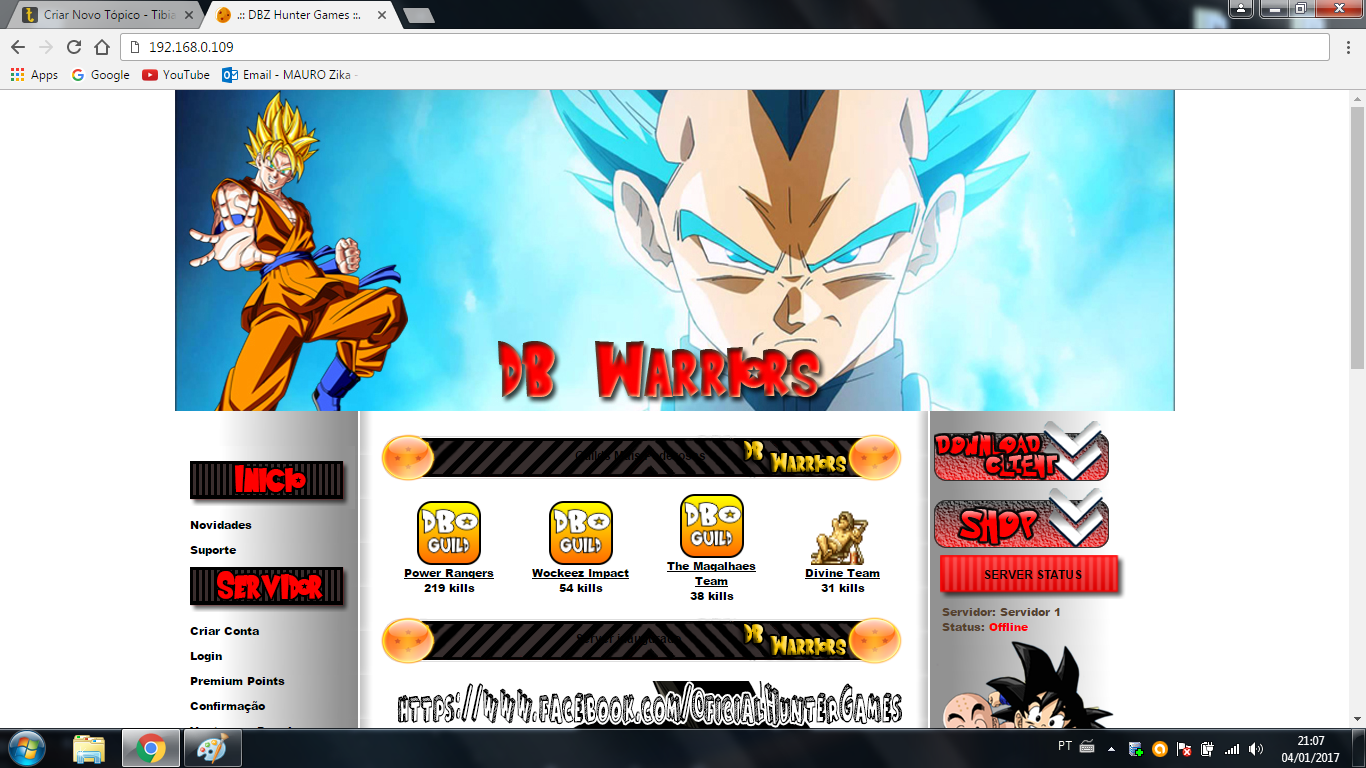Open the Google bookmark
The width and height of the screenshot is (1366, 768).
point(100,75)
